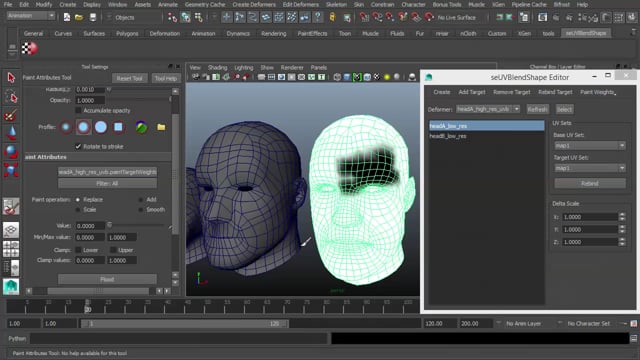
Task: Pick the last used image brush profile
Action: (141, 127)
